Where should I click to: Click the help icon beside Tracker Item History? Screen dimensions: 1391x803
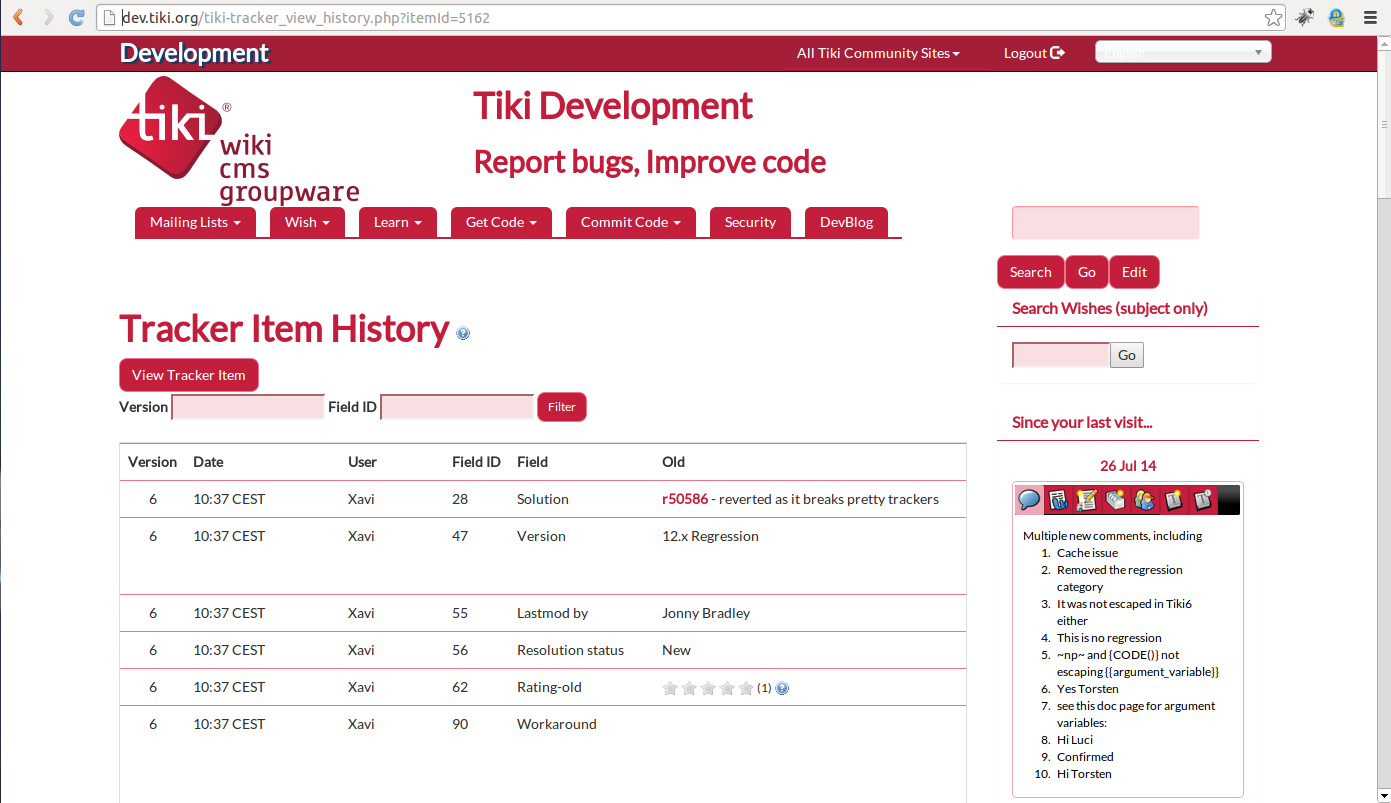coord(463,334)
